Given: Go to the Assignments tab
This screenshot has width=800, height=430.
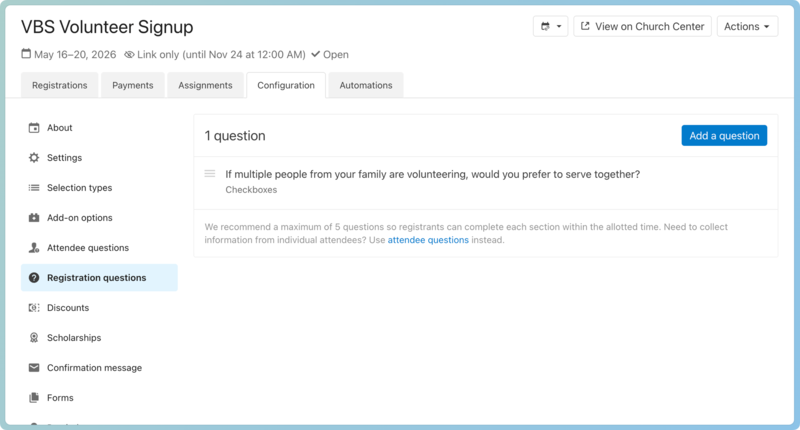Looking at the screenshot, I should tap(205, 86).
